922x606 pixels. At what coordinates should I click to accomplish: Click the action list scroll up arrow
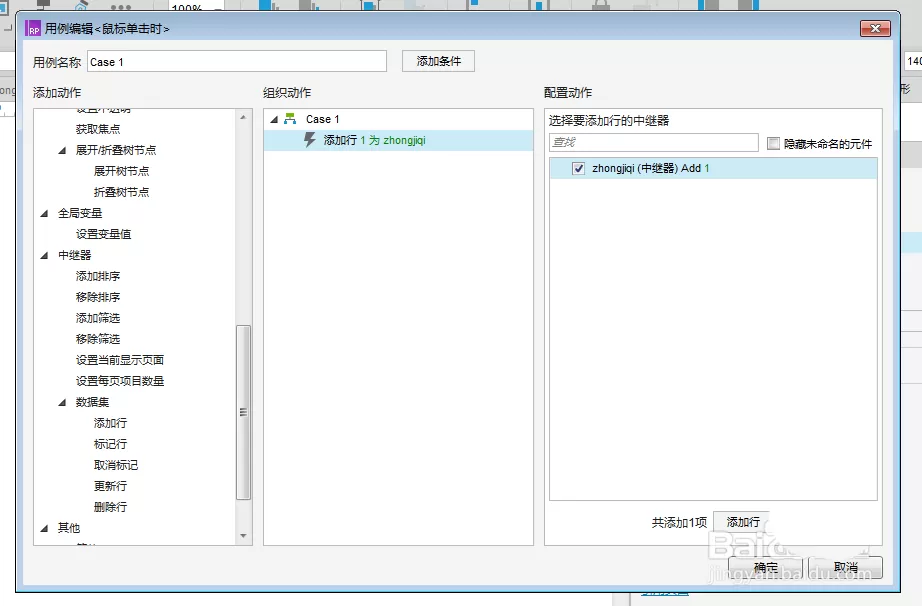tap(243, 117)
